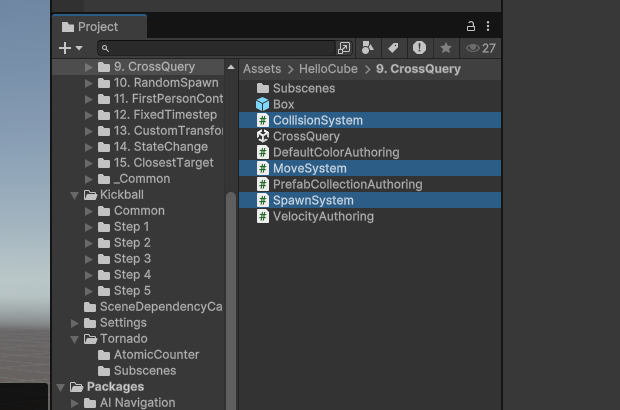Select PrefabCollectionAuthoring script icon
Viewport: 620px width, 410px height.
point(263,184)
